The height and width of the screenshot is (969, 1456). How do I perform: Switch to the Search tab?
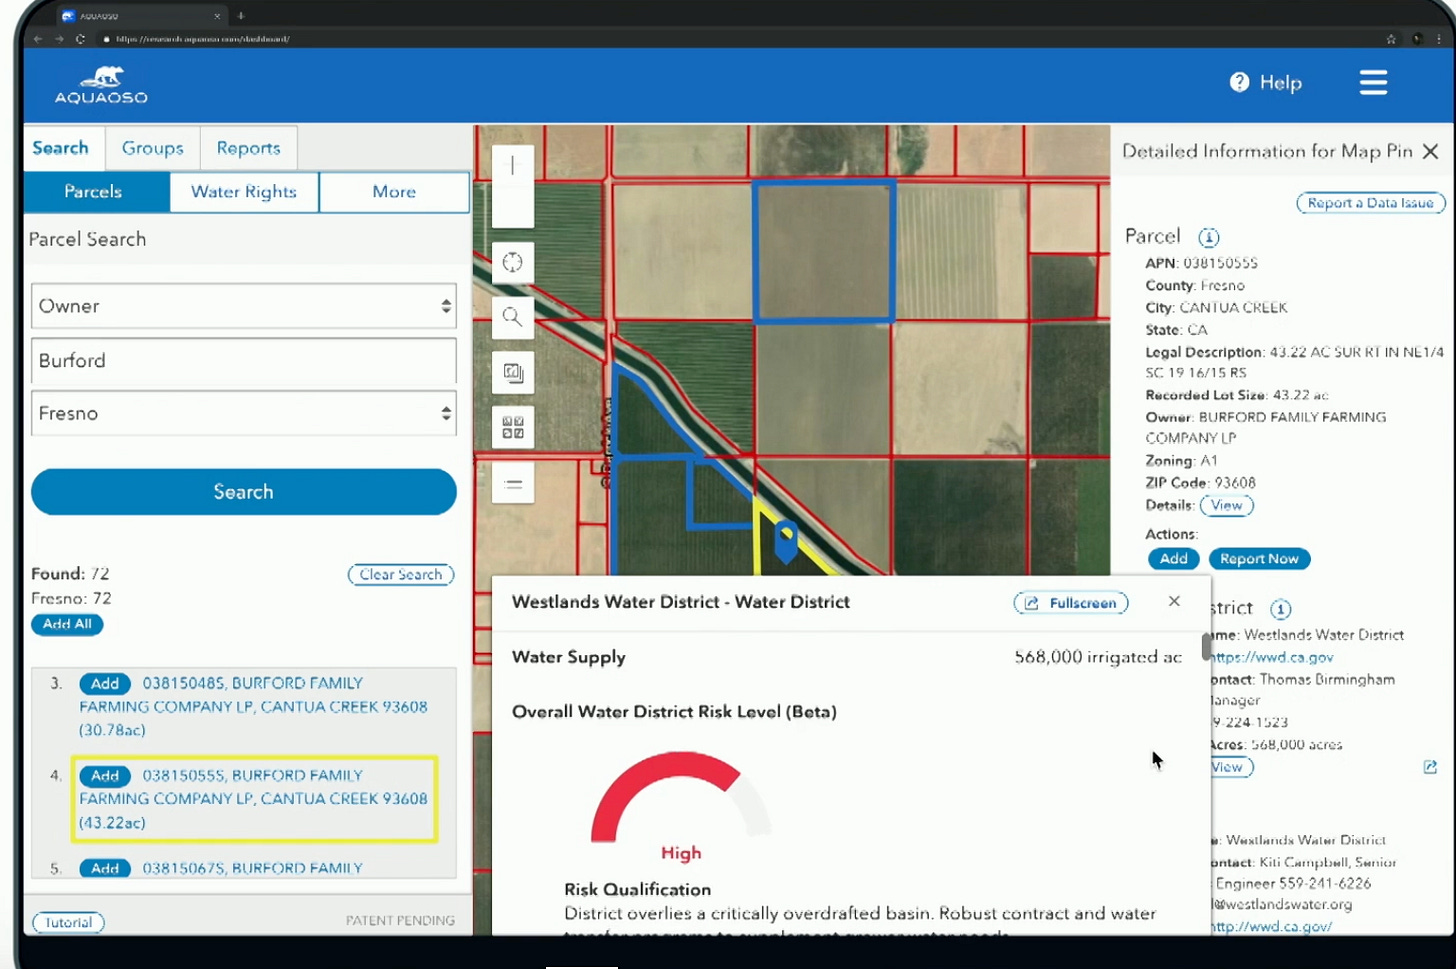(61, 148)
